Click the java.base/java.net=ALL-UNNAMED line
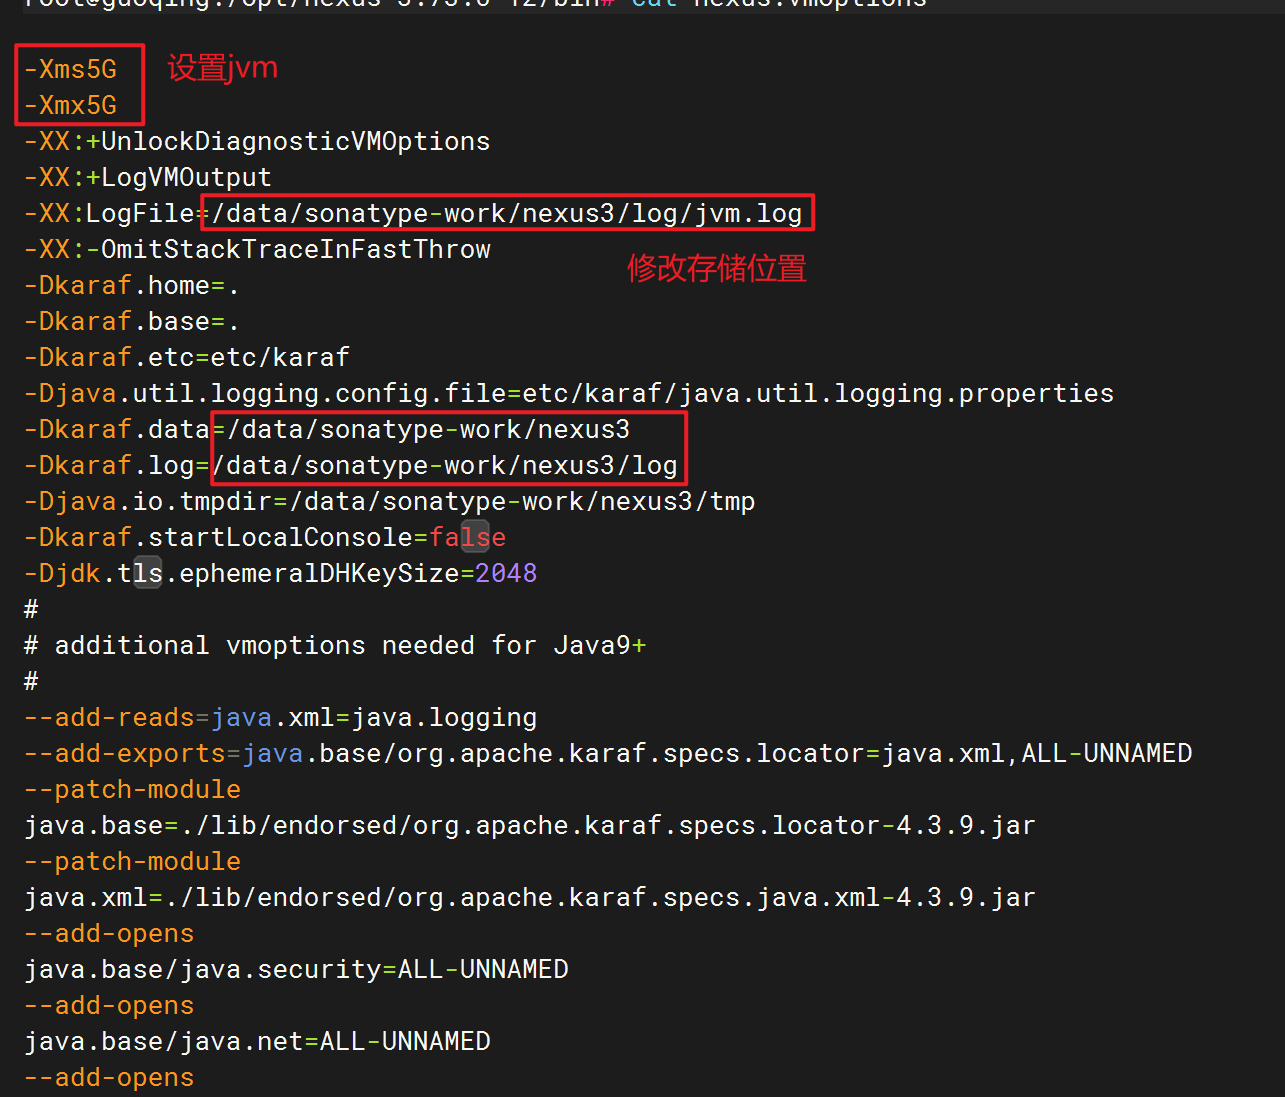 [x=257, y=1041]
